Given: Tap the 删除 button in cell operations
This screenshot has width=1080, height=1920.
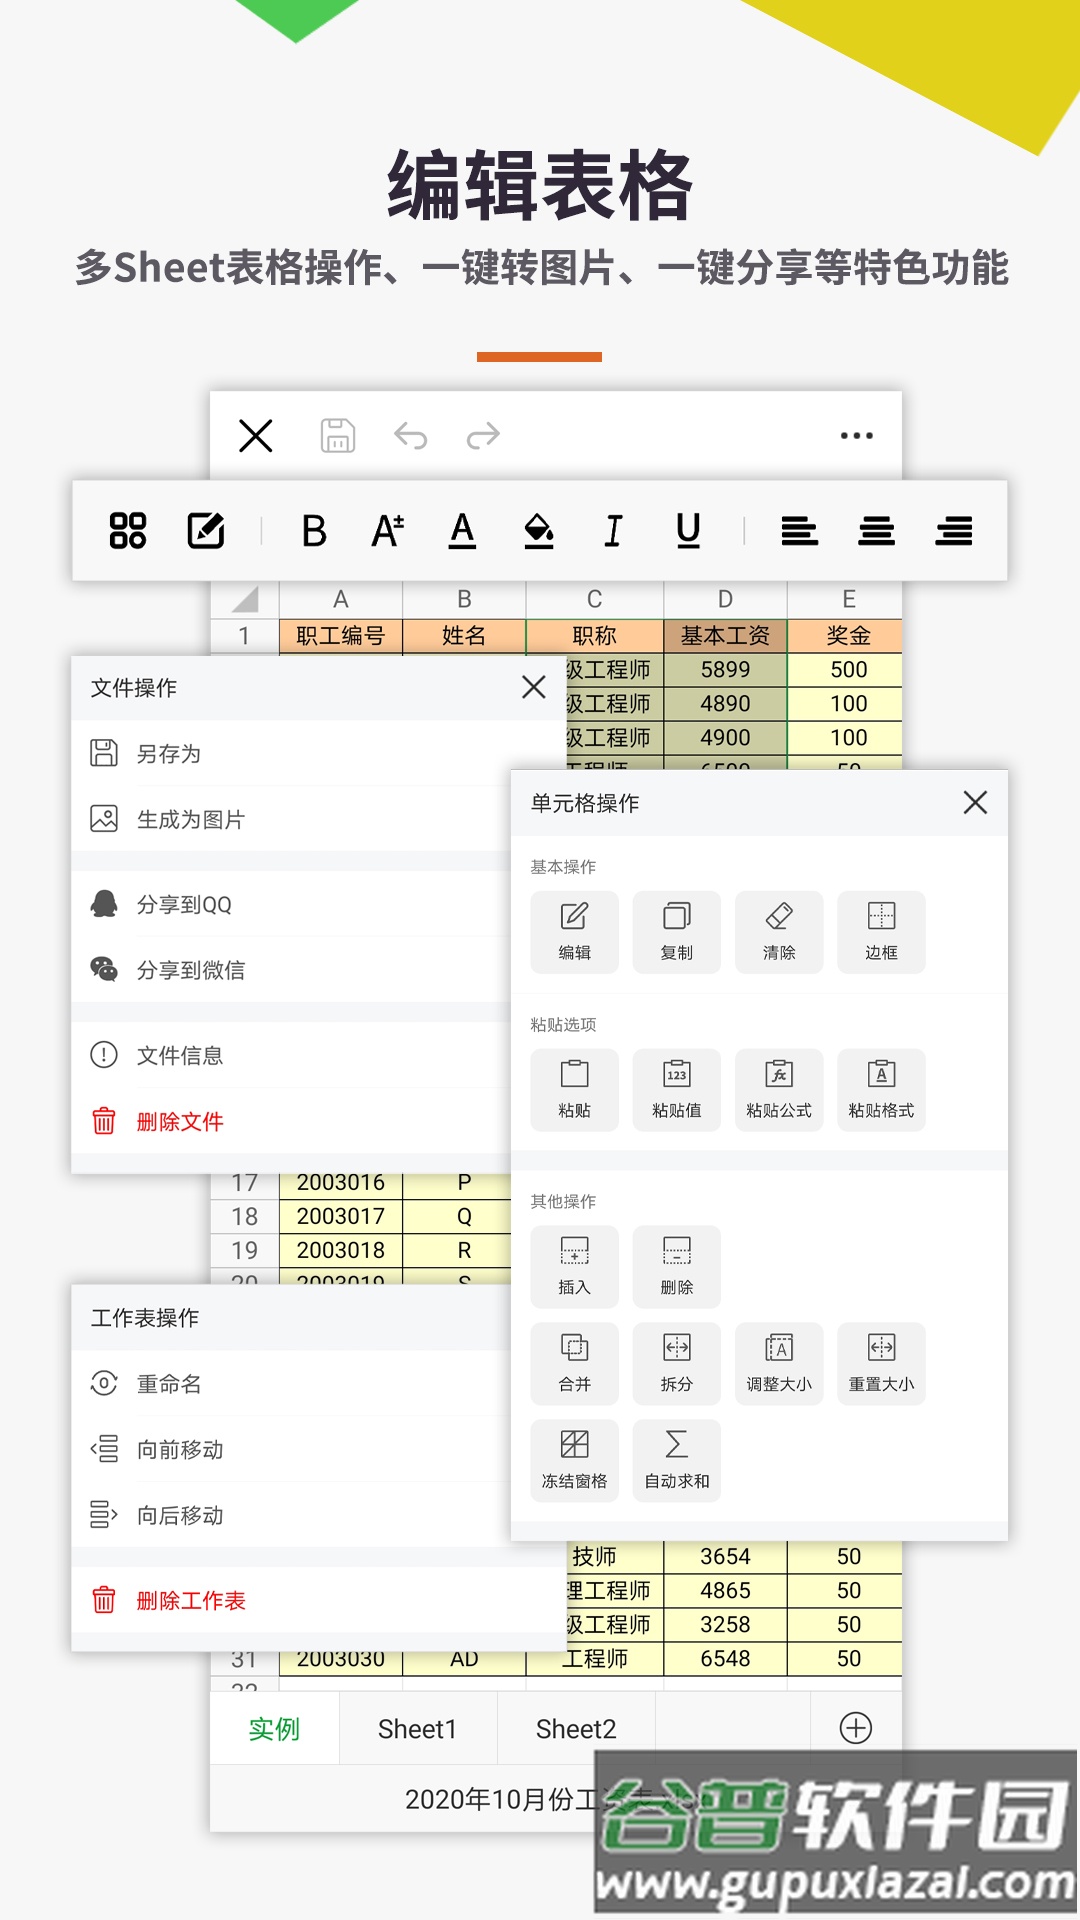Looking at the screenshot, I should [677, 1267].
